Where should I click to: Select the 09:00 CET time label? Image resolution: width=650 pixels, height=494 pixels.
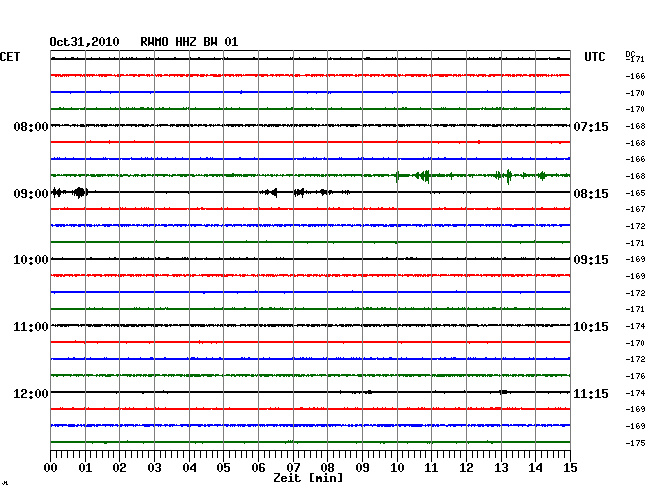coord(31,194)
